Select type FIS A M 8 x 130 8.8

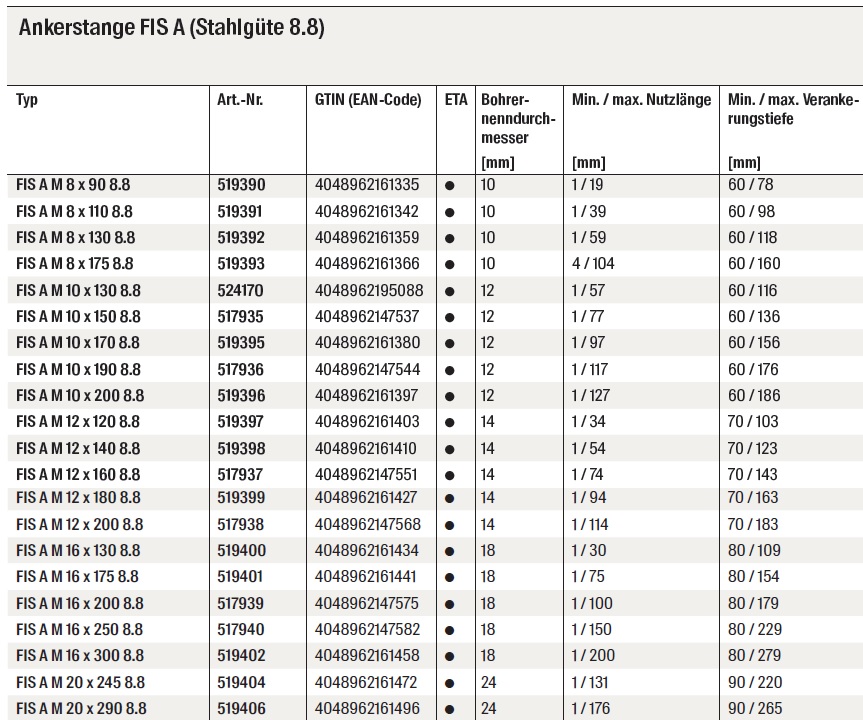[75, 237]
